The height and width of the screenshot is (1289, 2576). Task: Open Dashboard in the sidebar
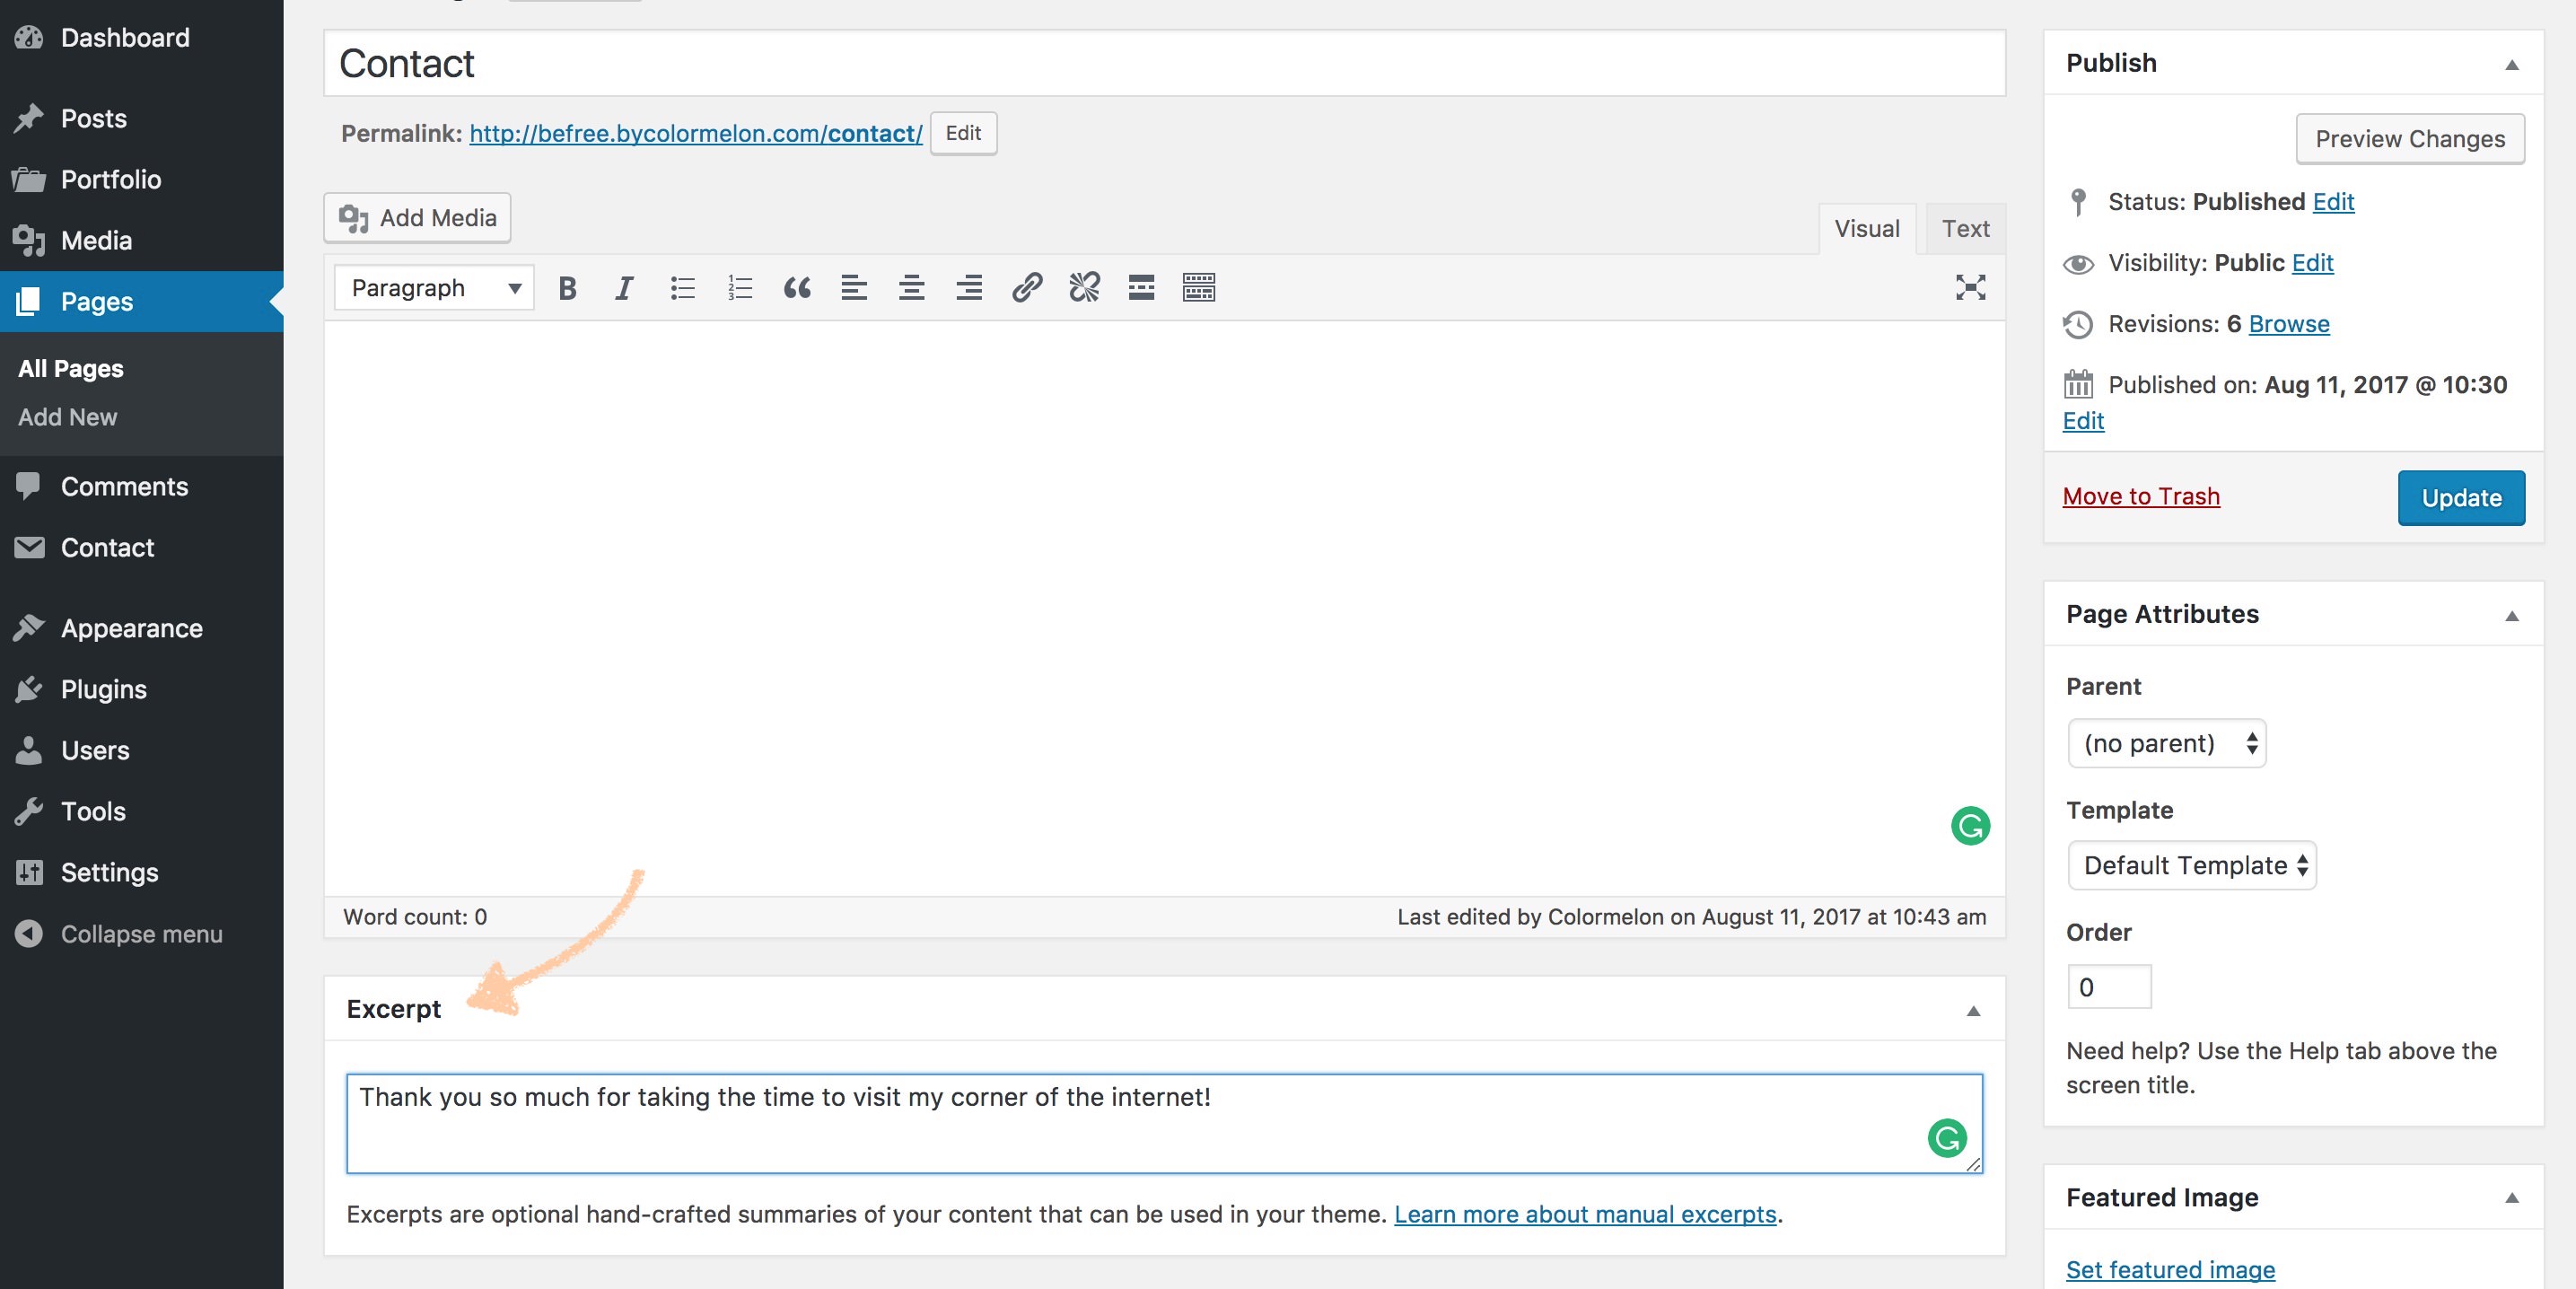click(142, 38)
